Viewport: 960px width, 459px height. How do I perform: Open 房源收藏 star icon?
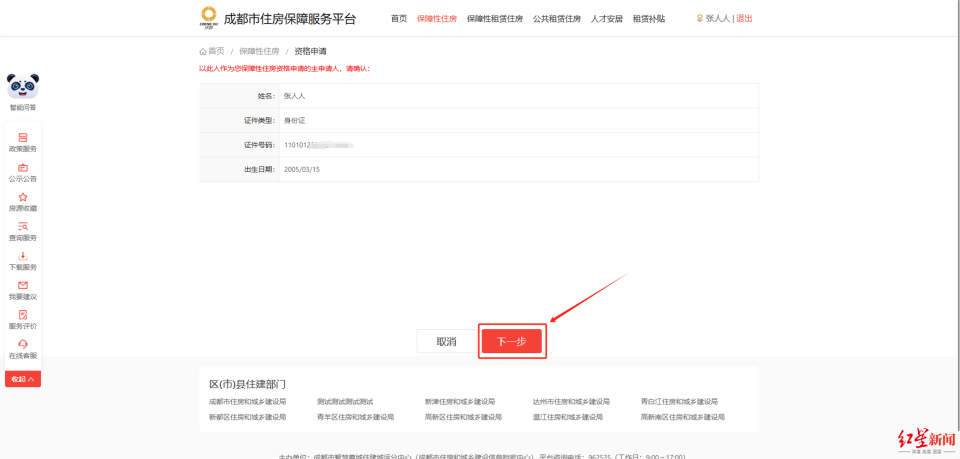pyautogui.click(x=23, y=197)
